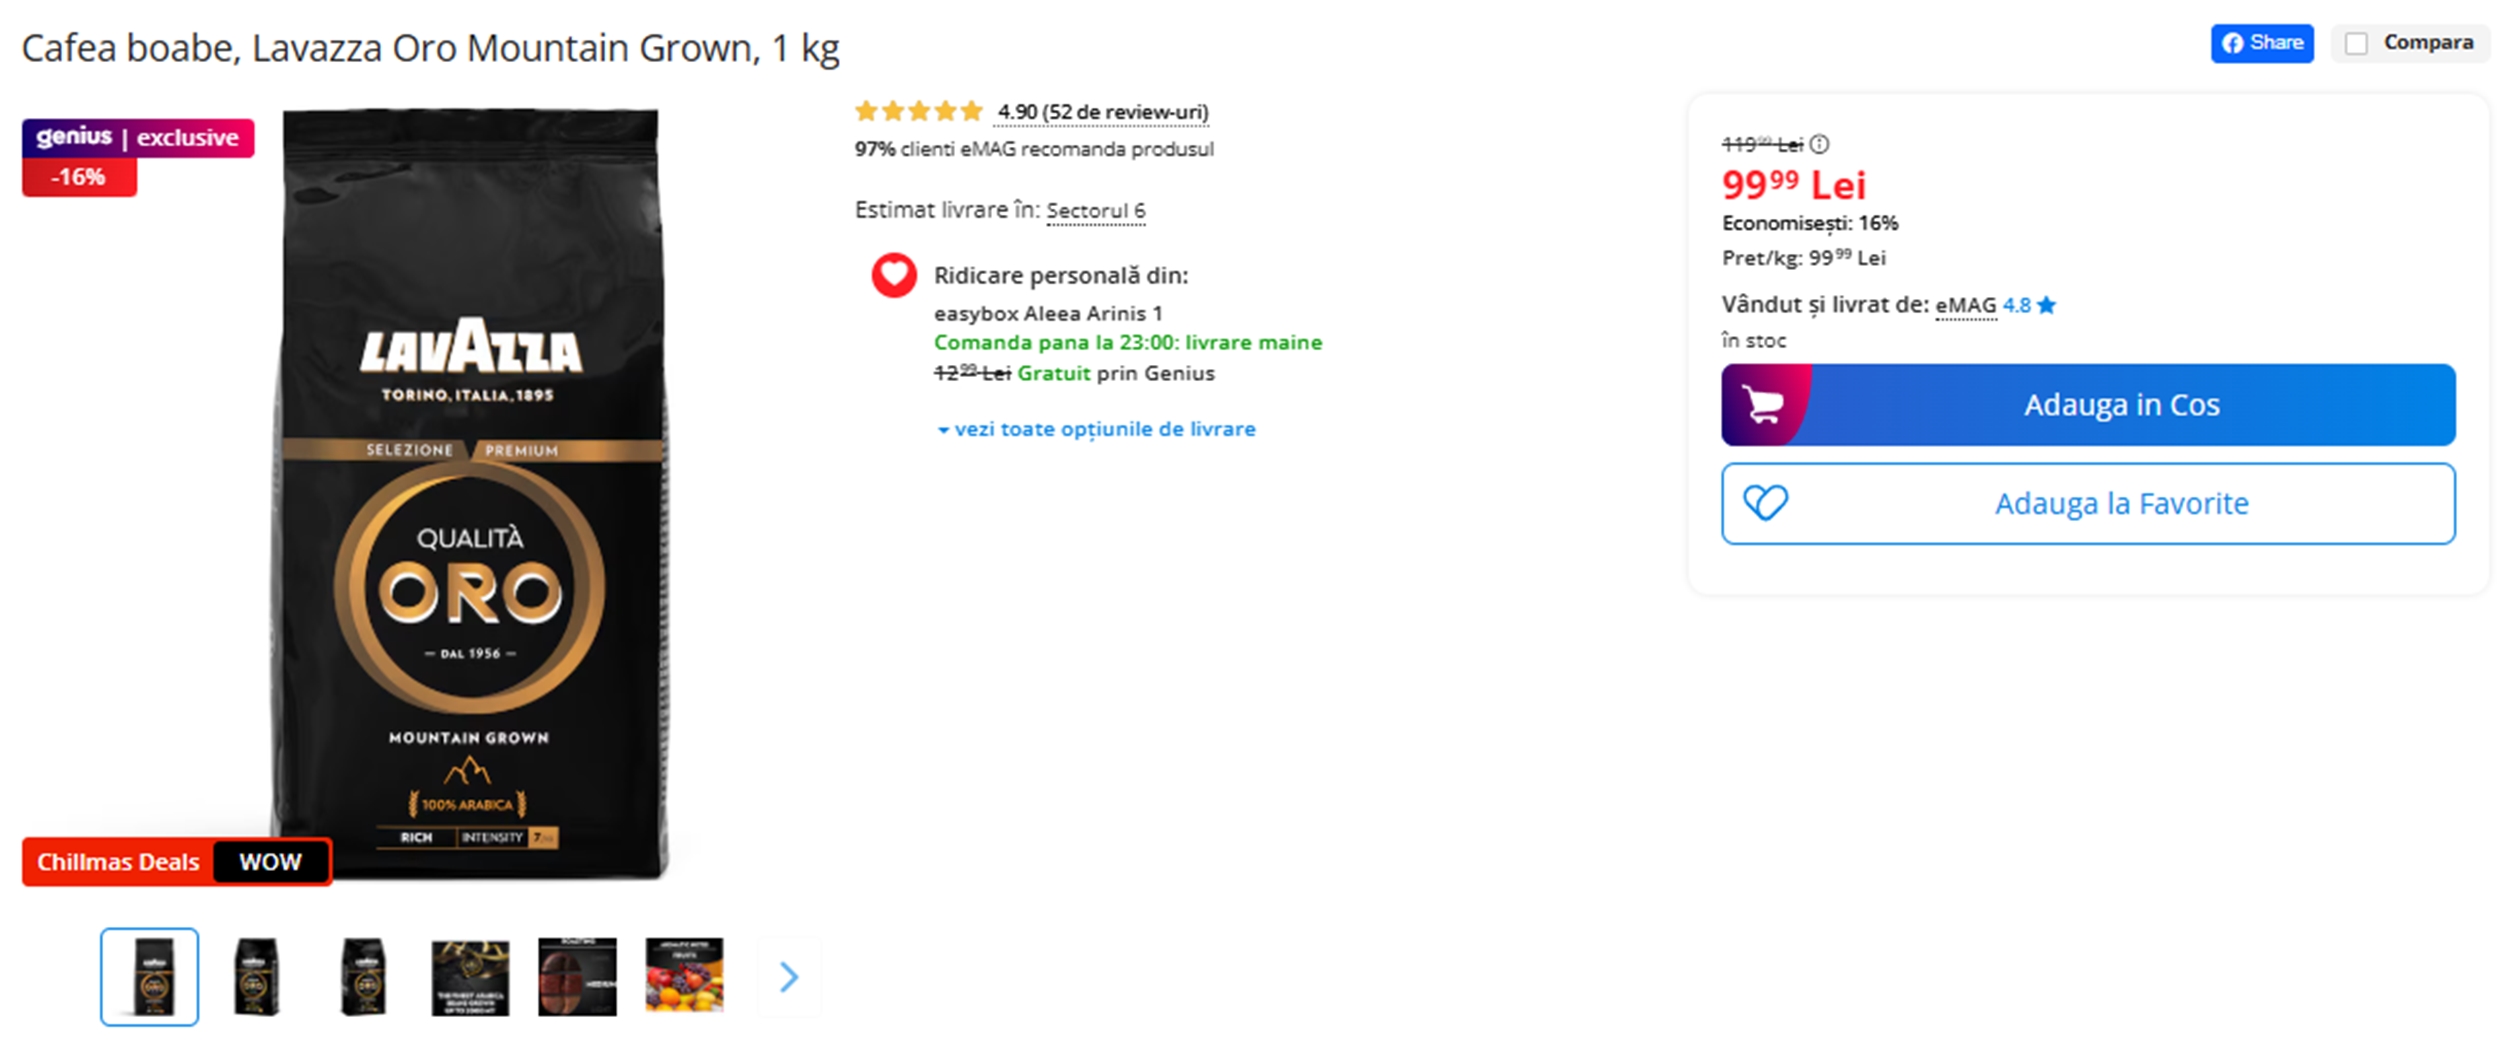The image size is (2500, 1060).
Task: Tick the Compara checkbox
Action: pyautogui.click(x=2357, y=44)
